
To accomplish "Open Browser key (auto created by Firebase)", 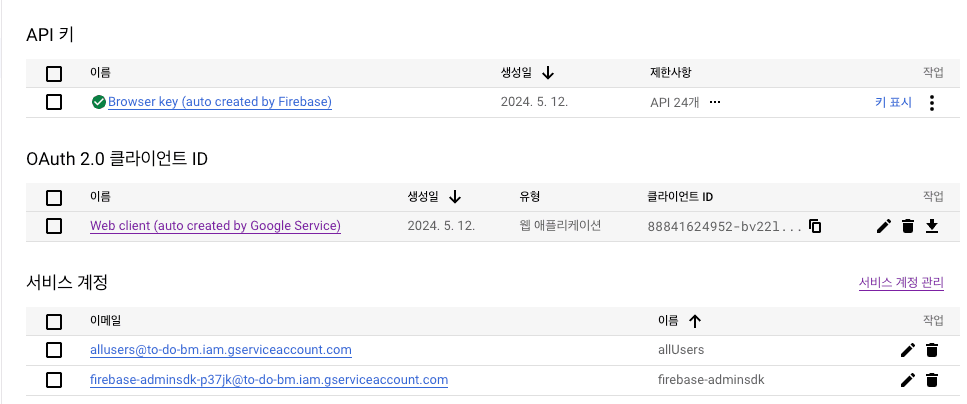I will click(x=220, y=102).
